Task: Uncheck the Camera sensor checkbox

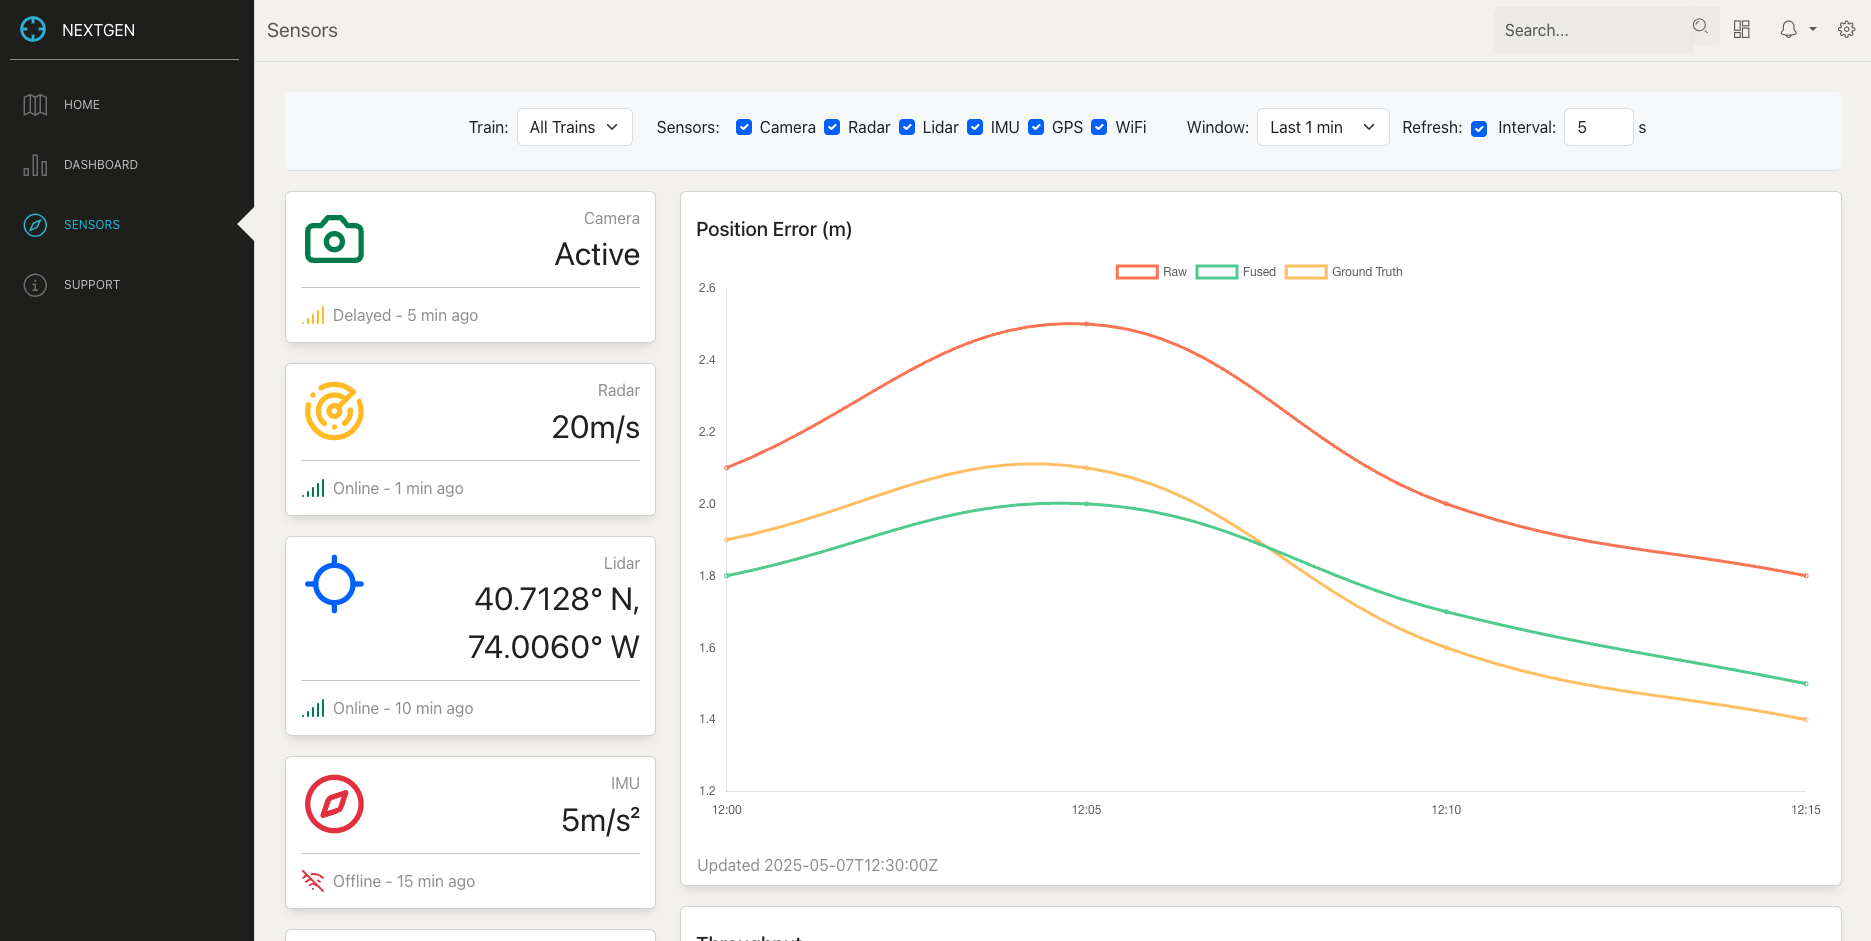Action: 744,127
